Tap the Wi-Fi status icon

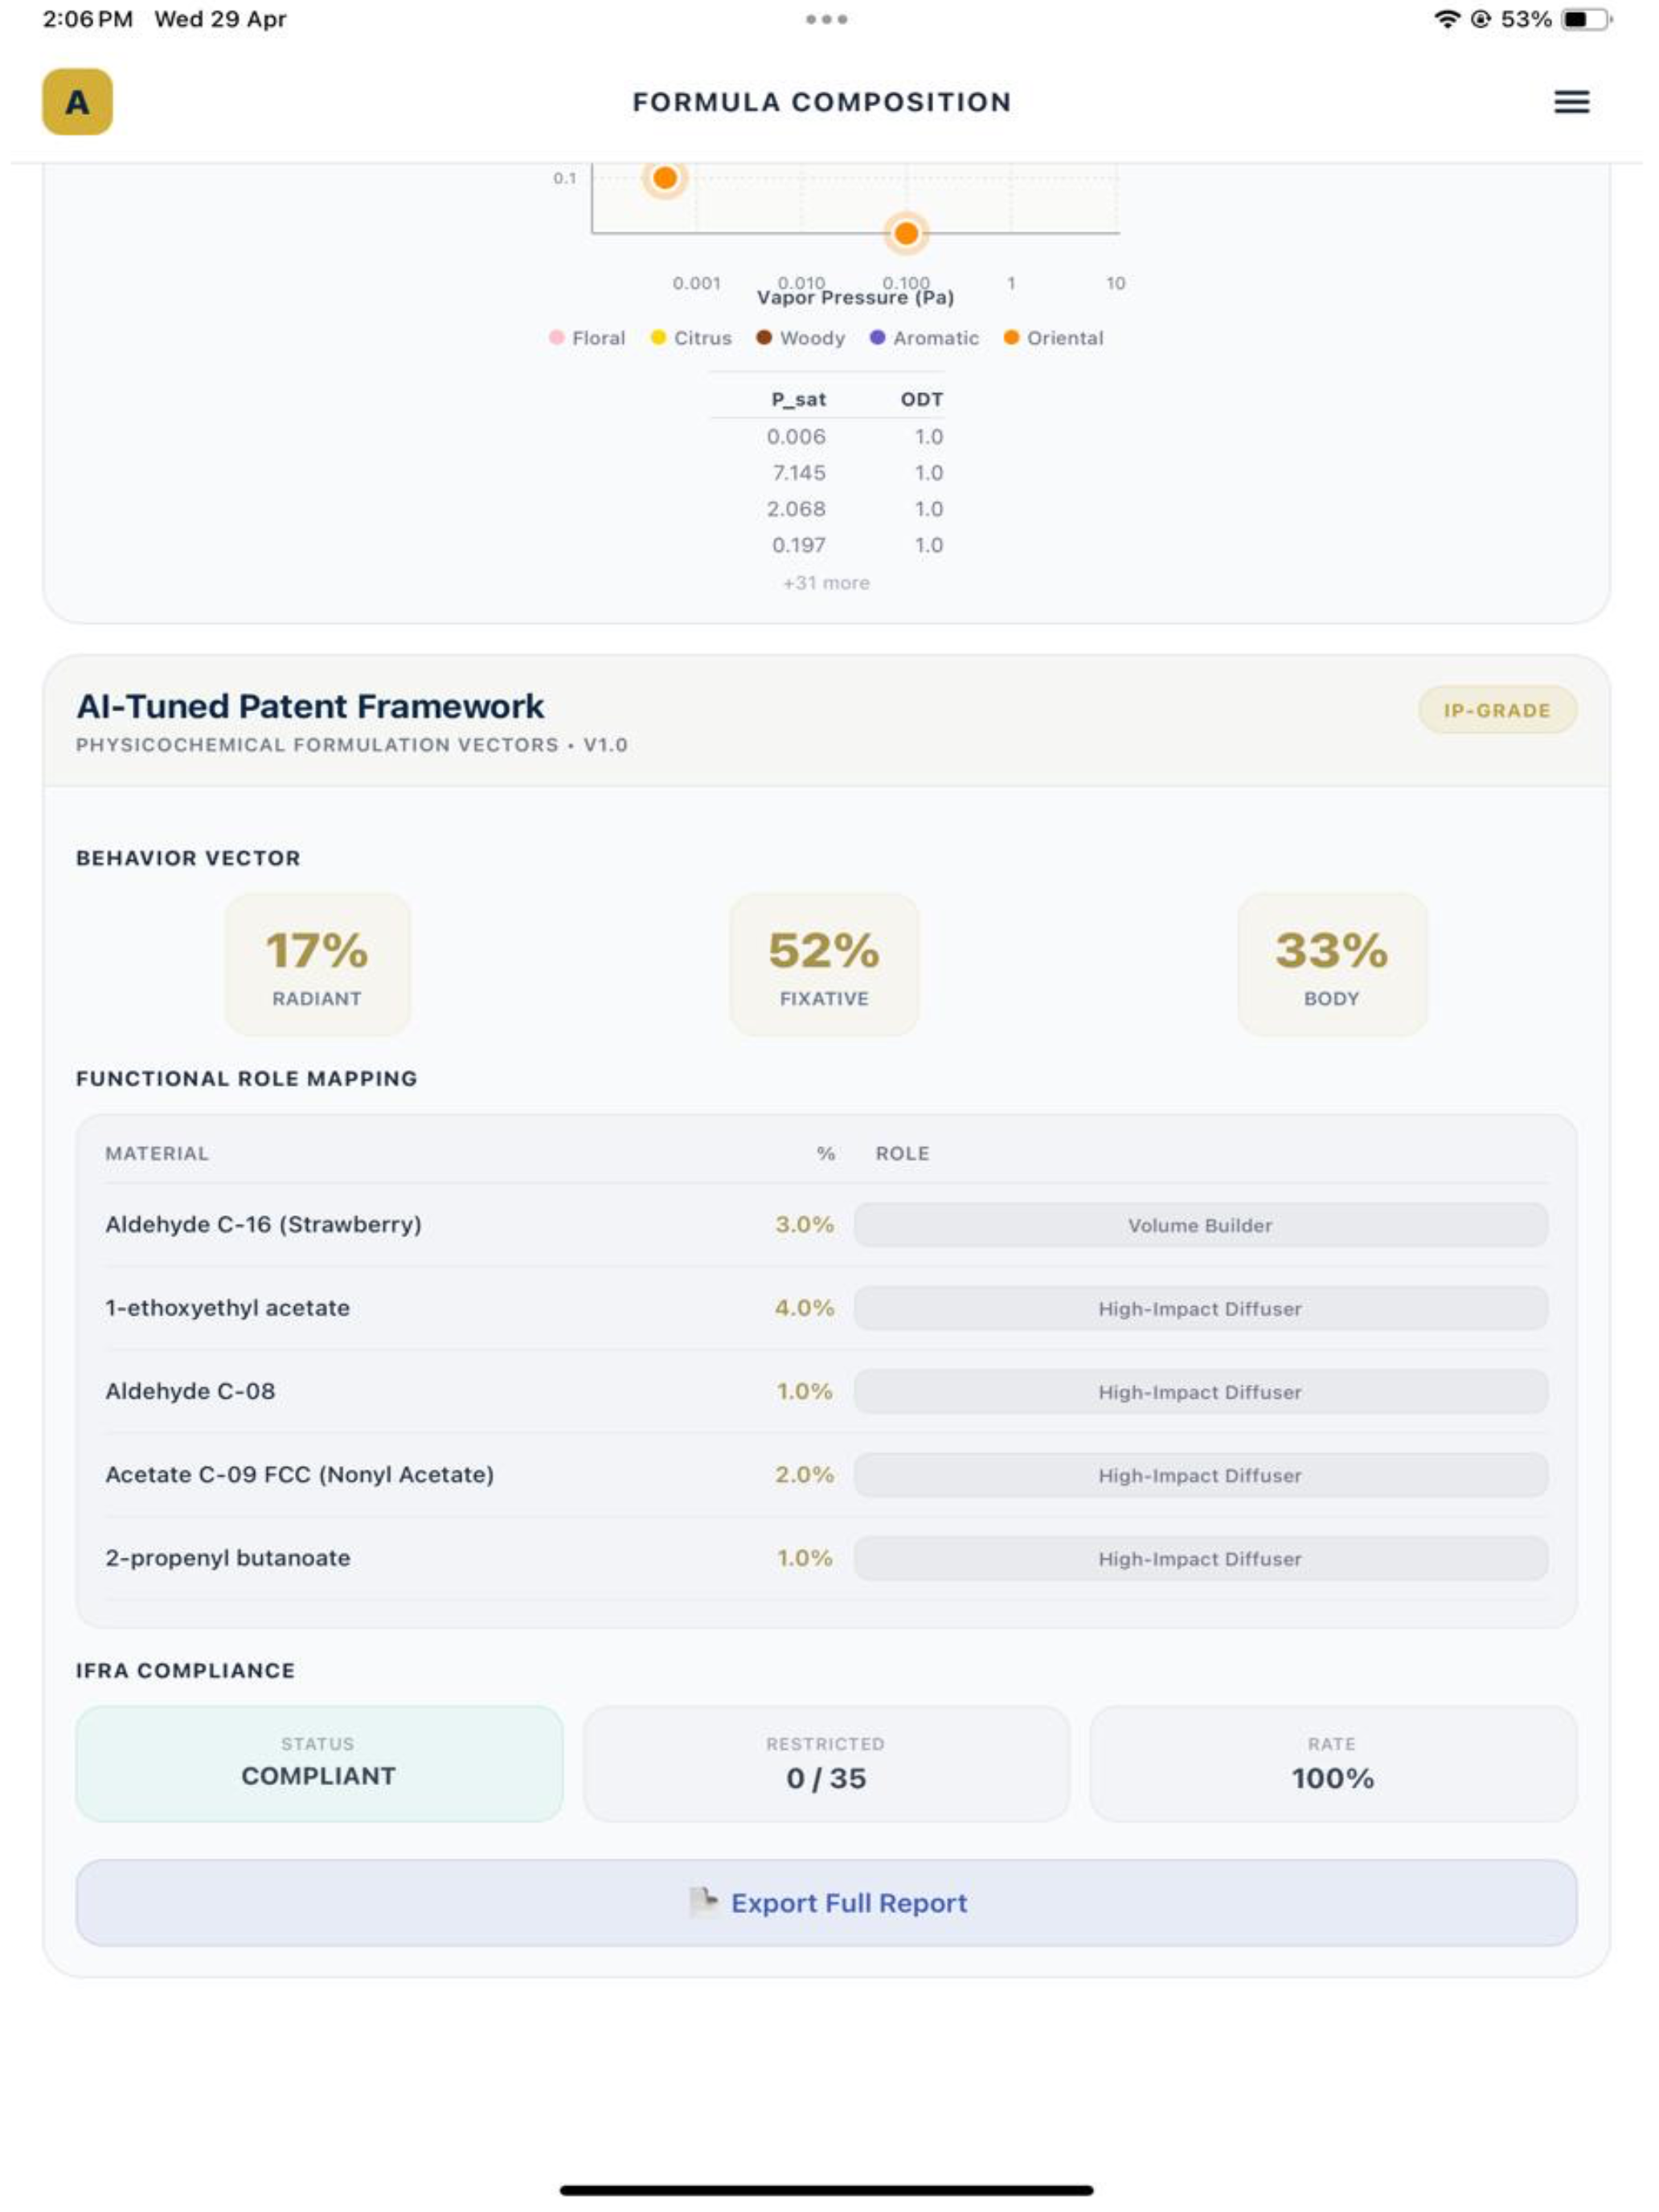point(1446,19)
